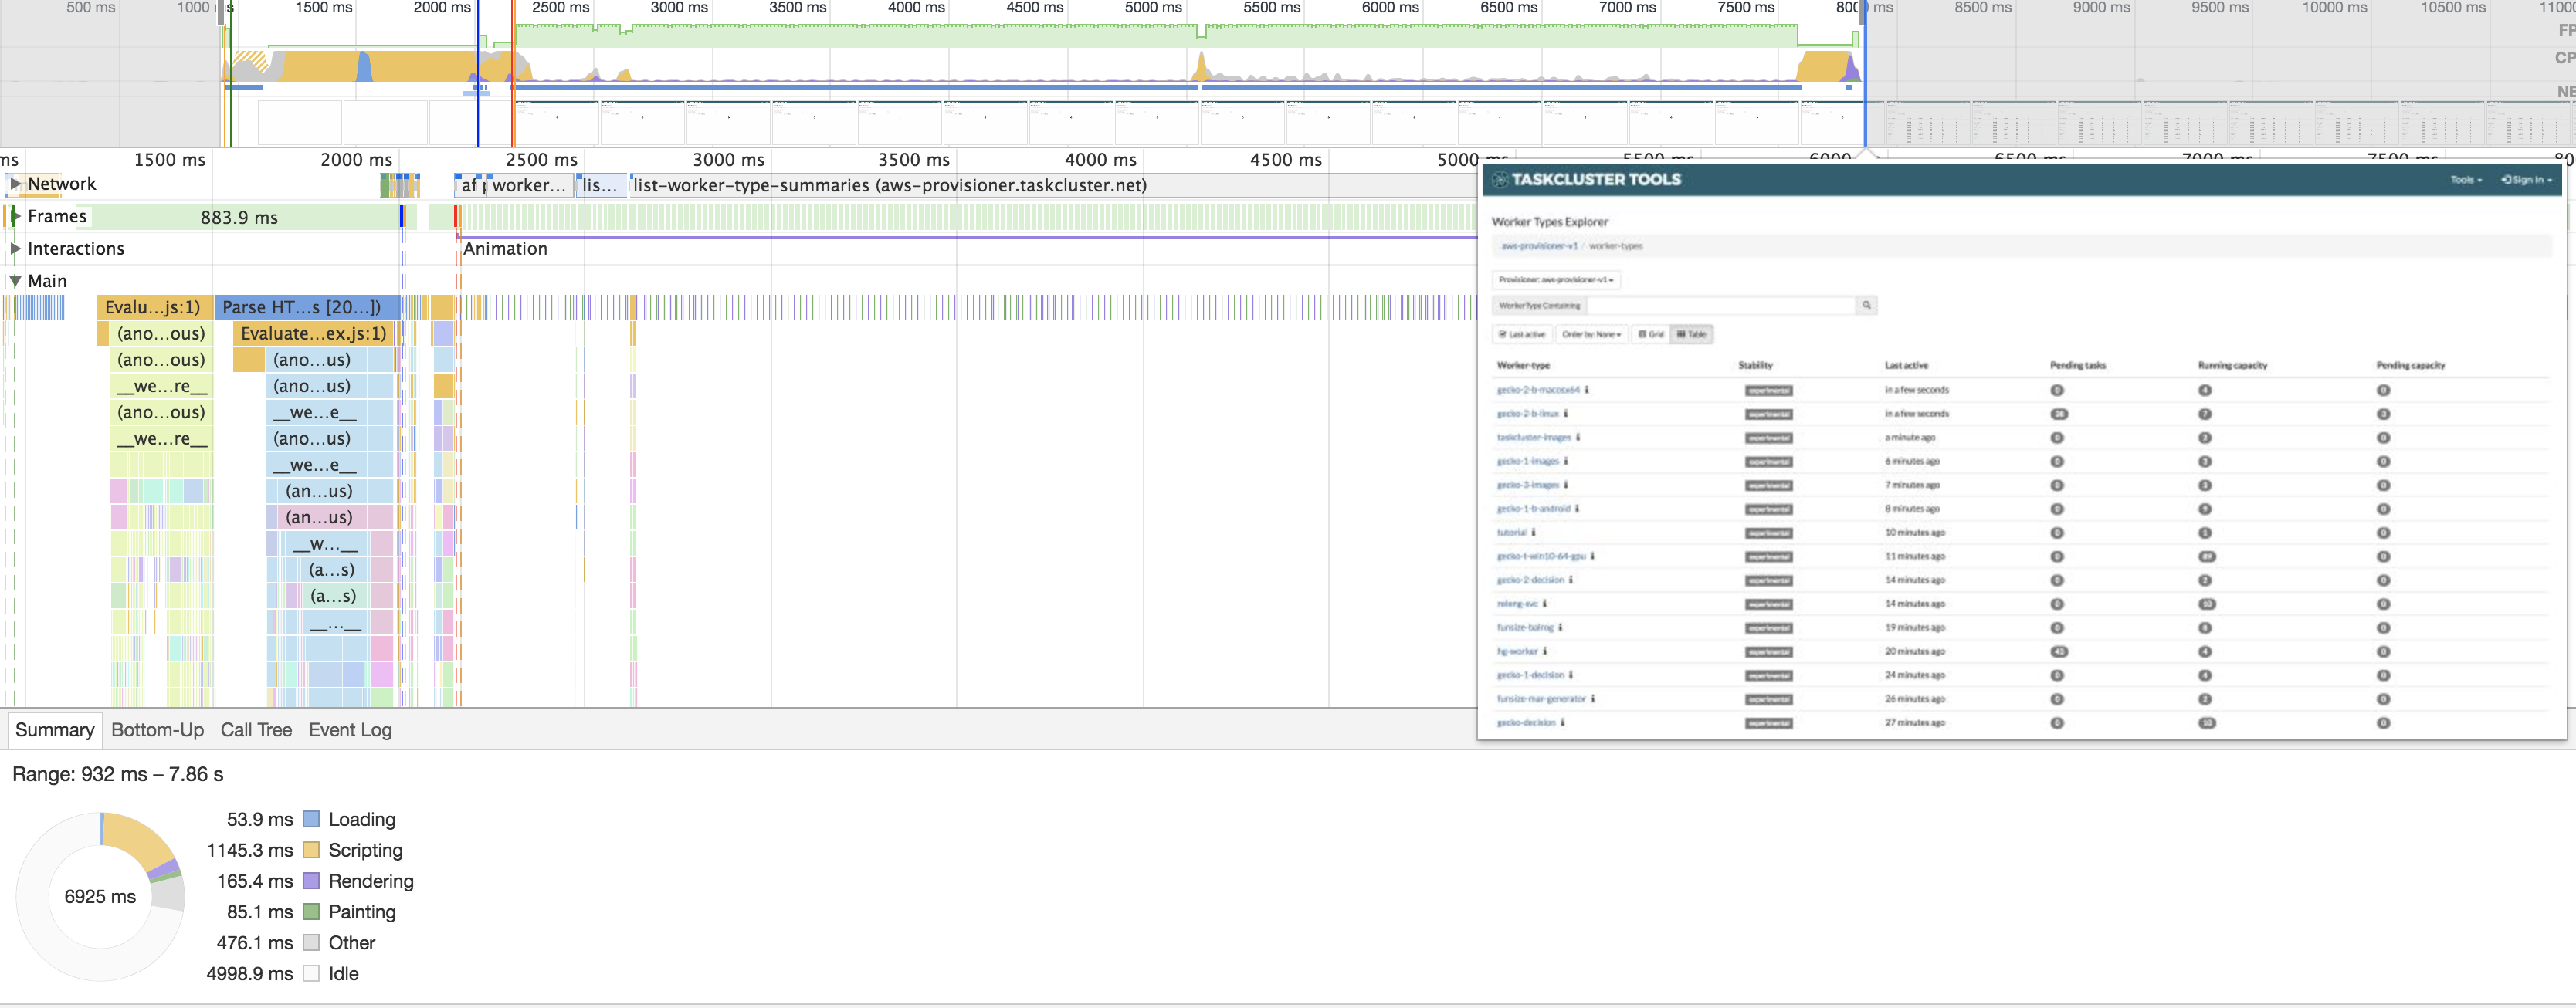Viewport: 2576px width, 1008px height.
Task: Open the Sign In dropdown in Taskcluster header
Action: [x=2526, y=180]
